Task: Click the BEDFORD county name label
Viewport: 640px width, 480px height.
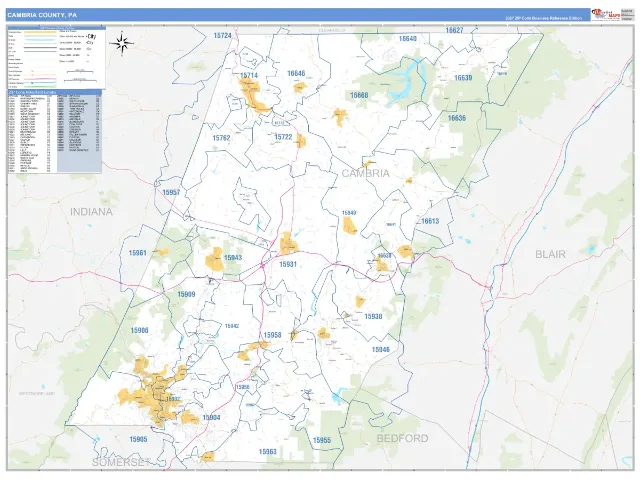Action: click(402, 438)
